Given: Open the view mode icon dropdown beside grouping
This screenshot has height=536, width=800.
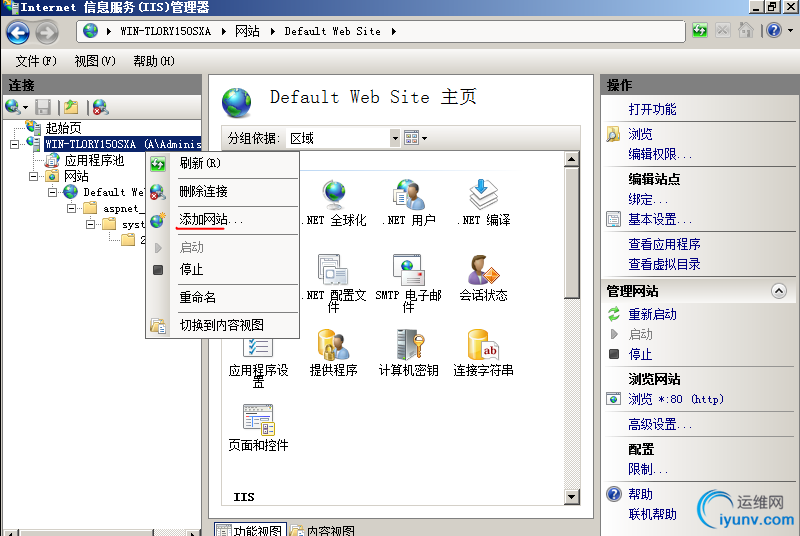Looking at the screenshot, I should point(415,138).
